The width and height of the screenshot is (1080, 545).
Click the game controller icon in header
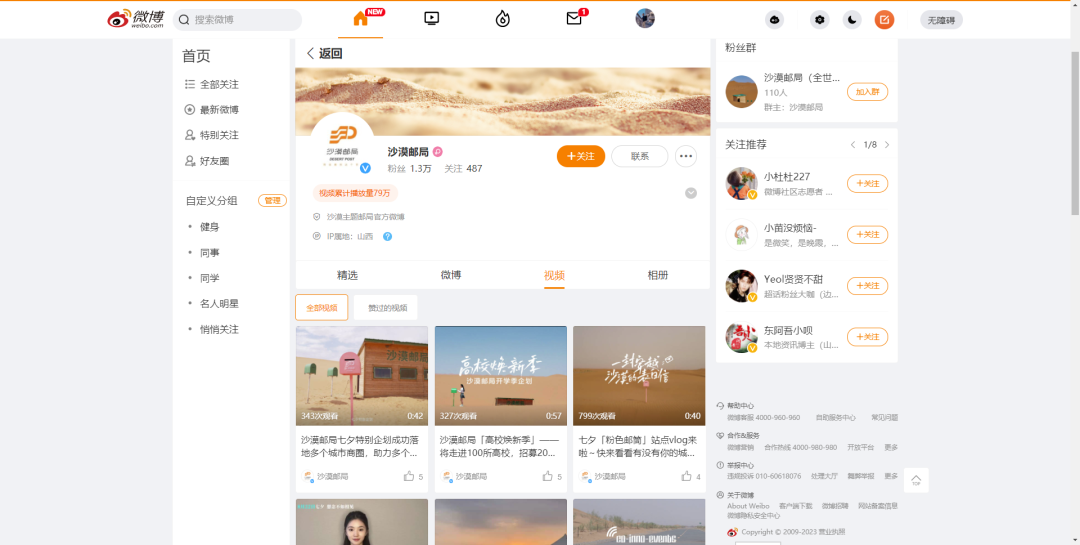click(x=775, y=20)
